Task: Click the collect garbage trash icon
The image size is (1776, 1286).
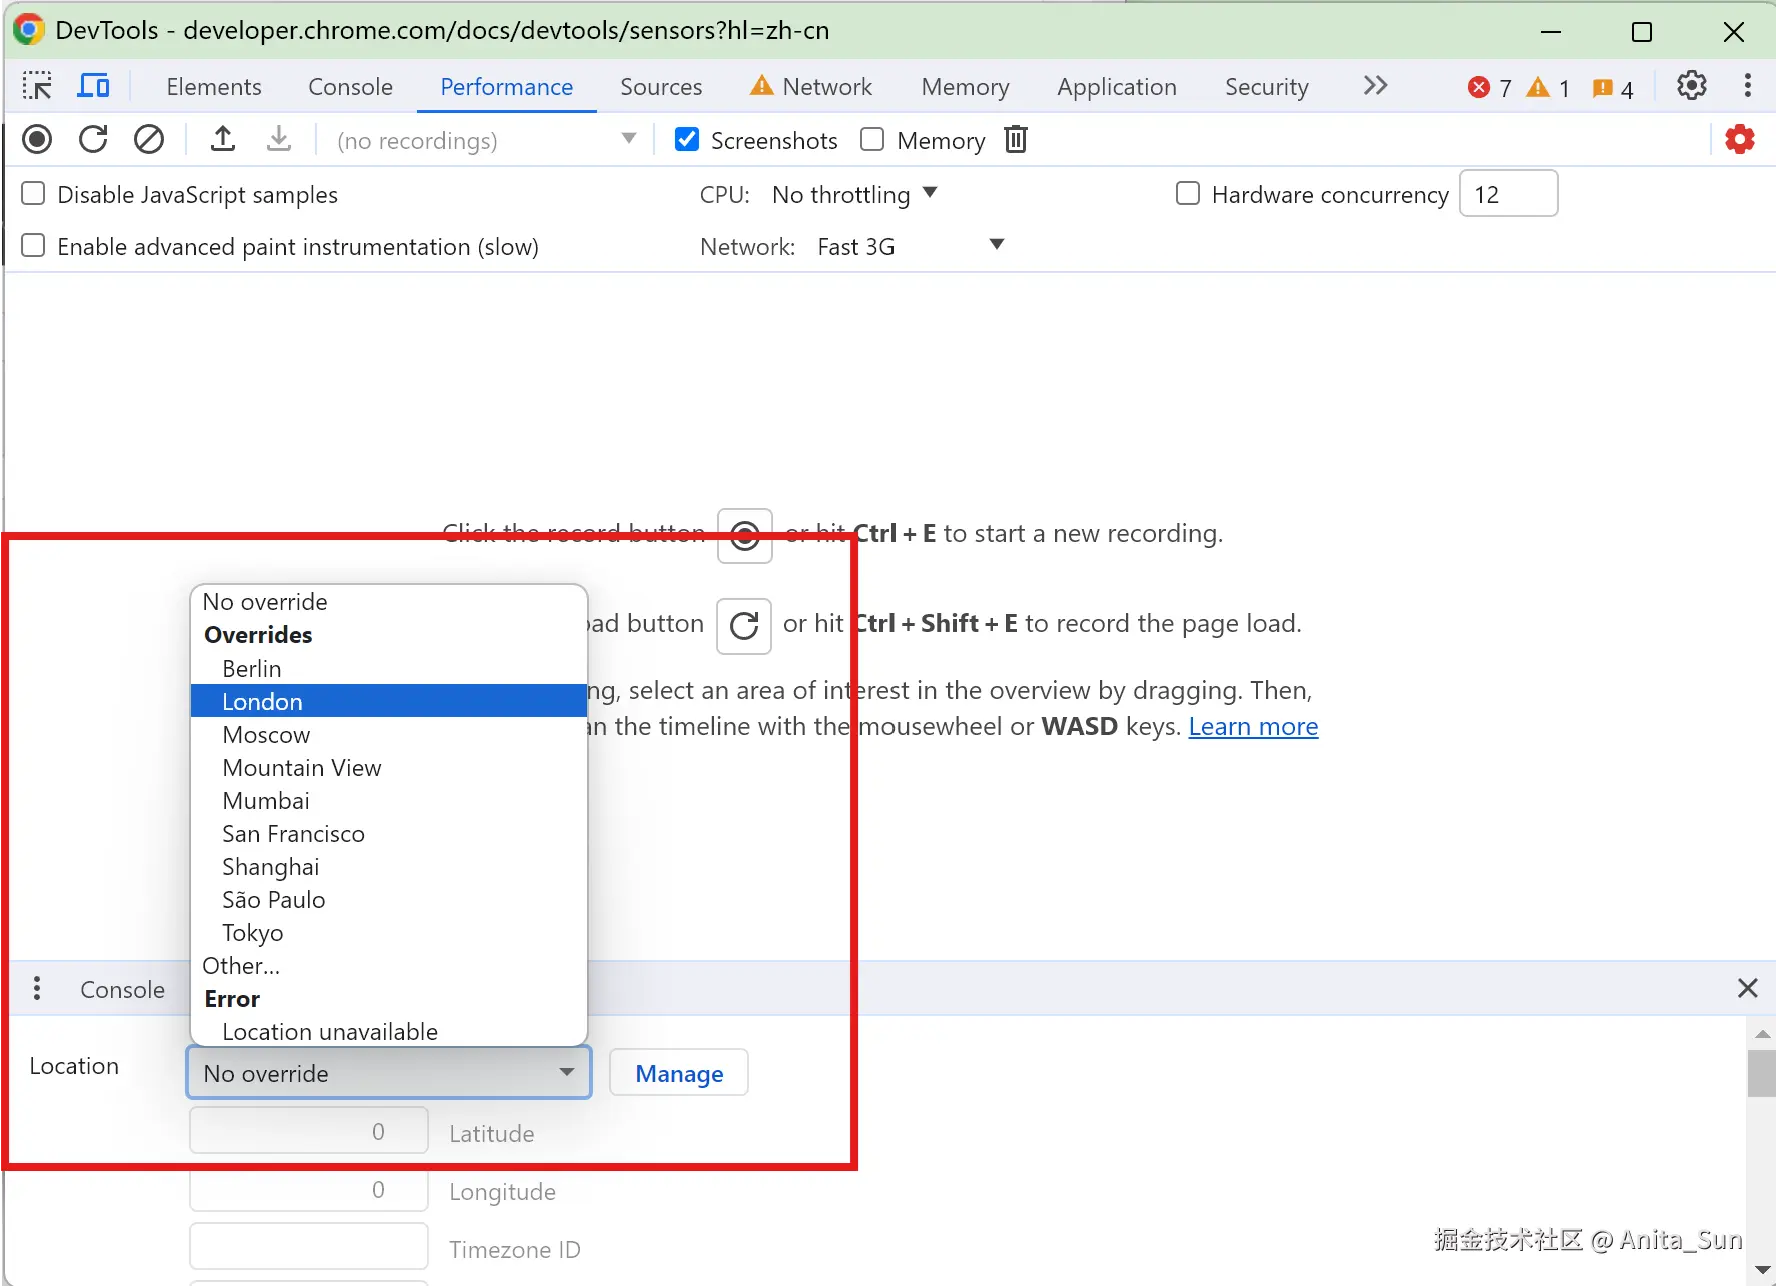Action: 1016,139
